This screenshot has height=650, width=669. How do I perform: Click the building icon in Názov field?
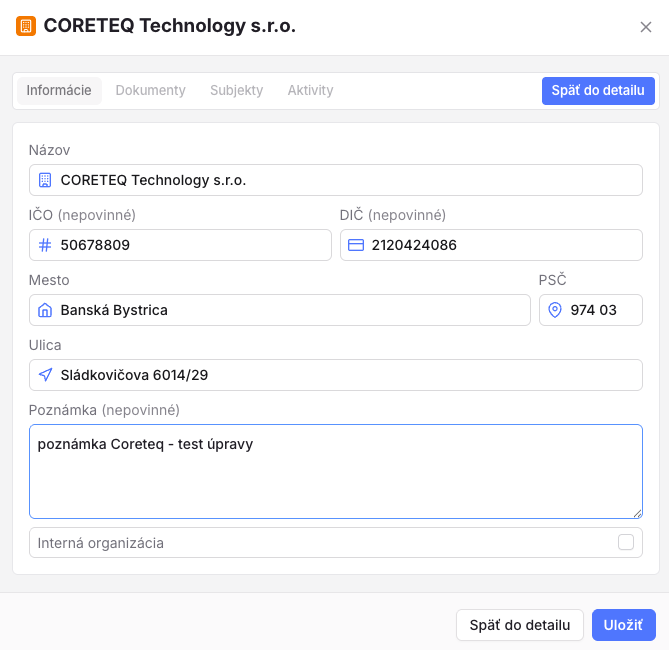point(45,180)
